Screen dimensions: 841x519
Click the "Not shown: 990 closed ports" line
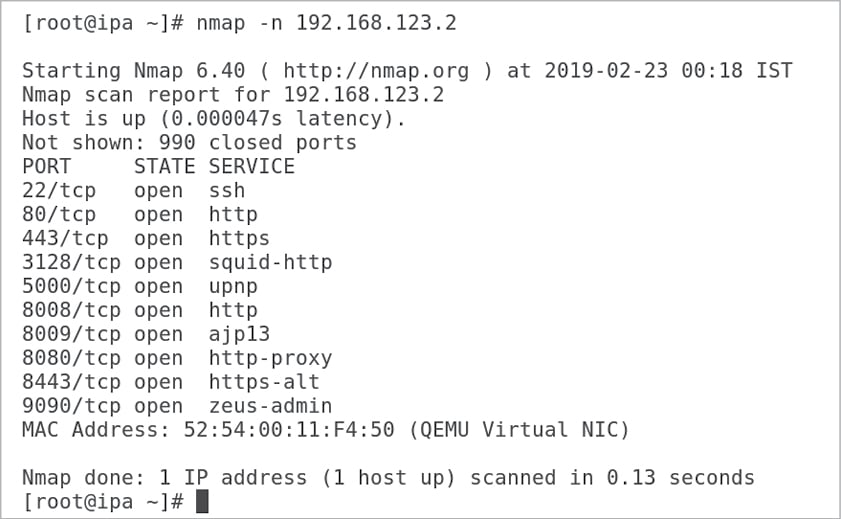(x=189, y=142)
